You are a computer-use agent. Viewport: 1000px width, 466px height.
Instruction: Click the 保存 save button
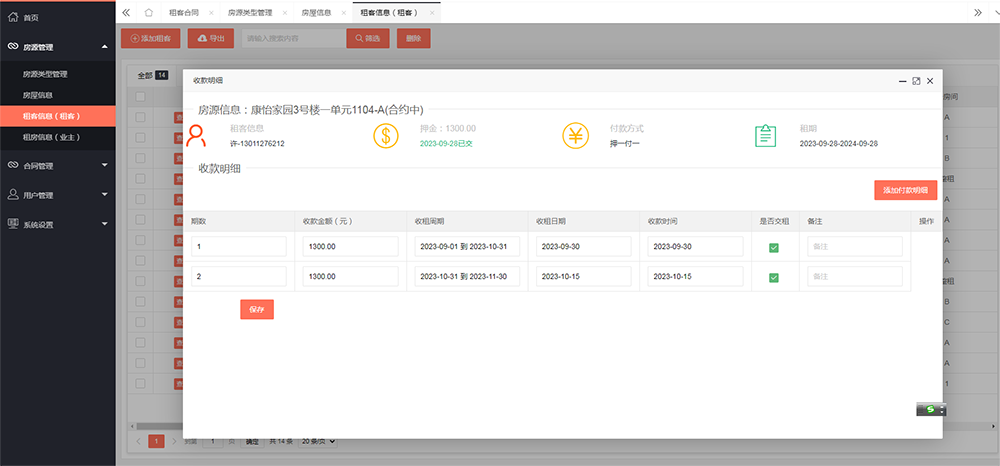click(x=257, y=310)
